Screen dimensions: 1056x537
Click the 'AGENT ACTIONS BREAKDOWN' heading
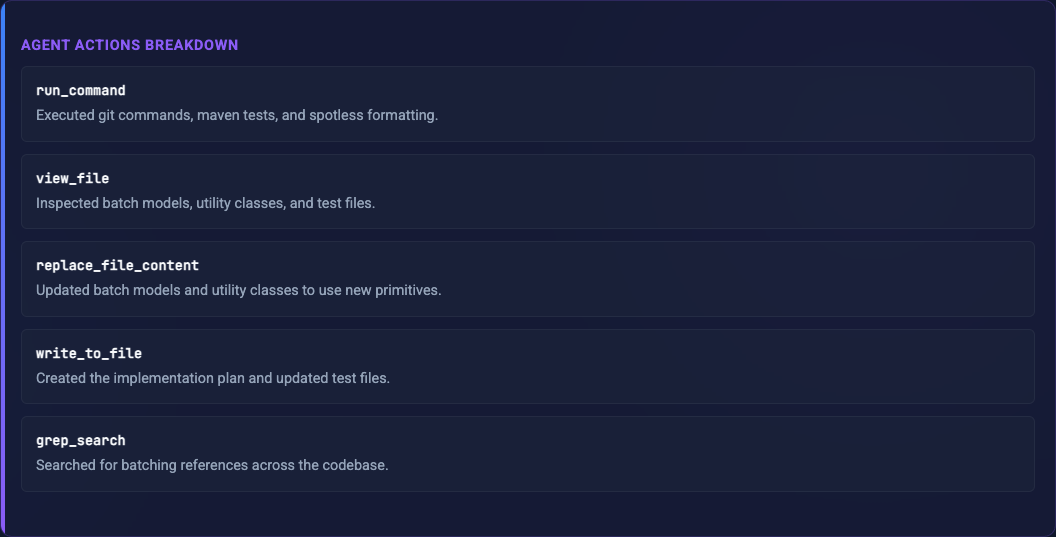click(x=129, y=45)
